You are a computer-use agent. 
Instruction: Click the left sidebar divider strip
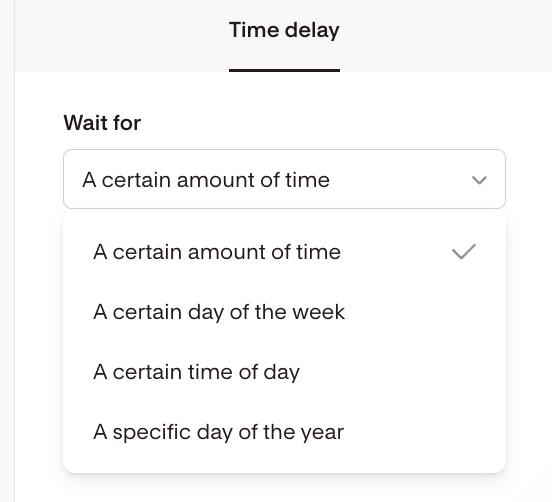pos(7,251)
